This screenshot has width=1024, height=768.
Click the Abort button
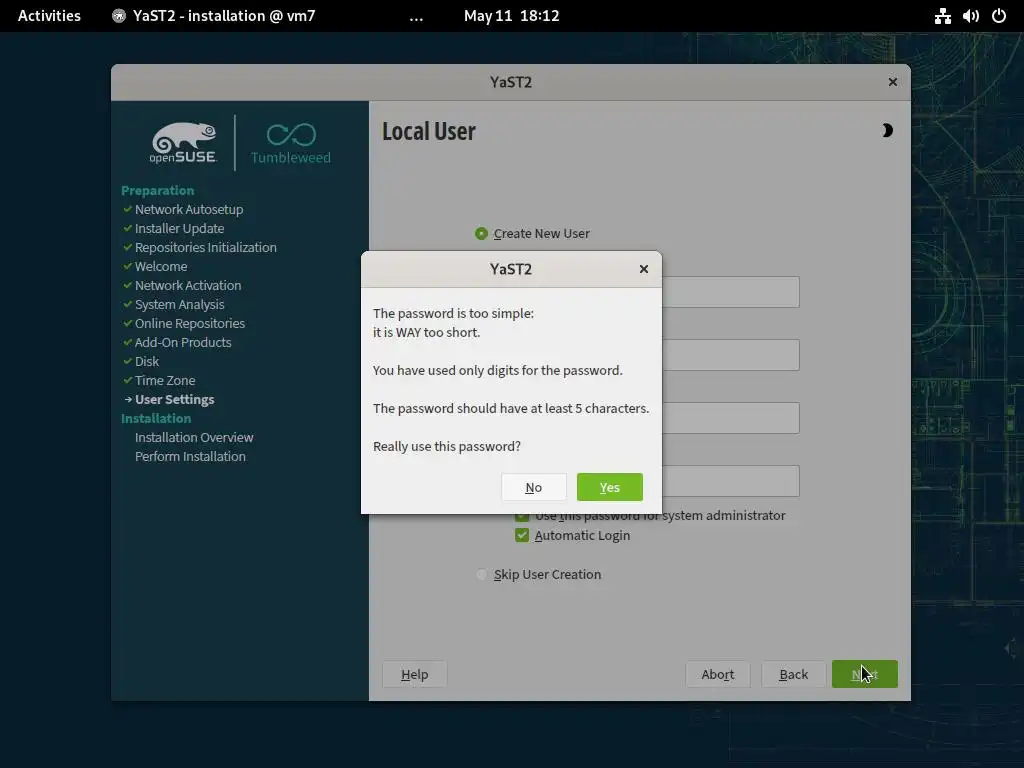718,675
